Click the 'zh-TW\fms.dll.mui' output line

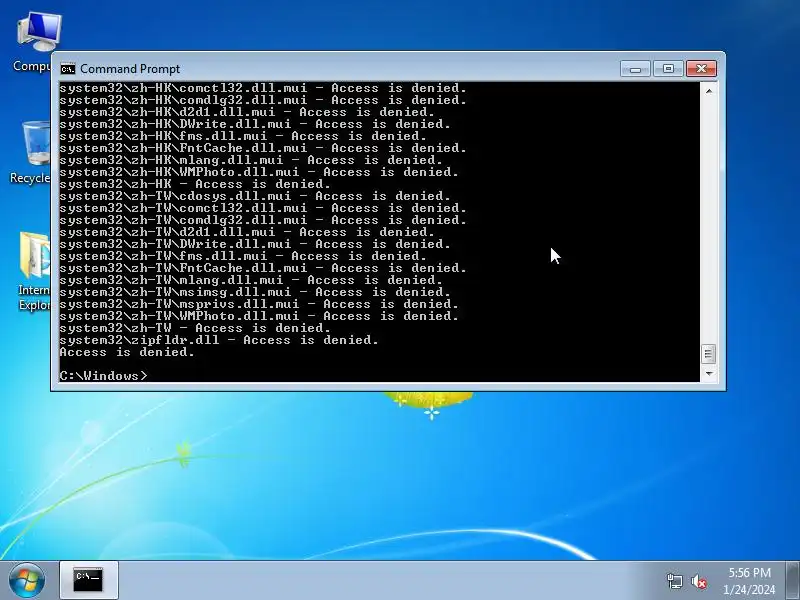(243, 256)
